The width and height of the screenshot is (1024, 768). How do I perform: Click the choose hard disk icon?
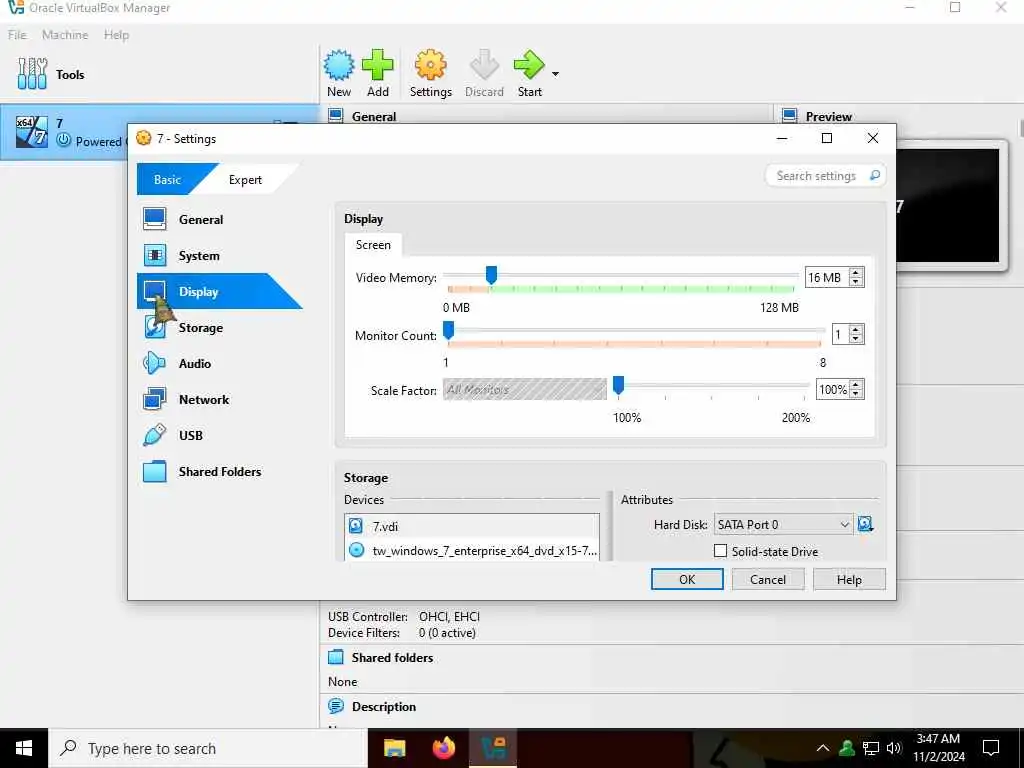click(865, 524)
